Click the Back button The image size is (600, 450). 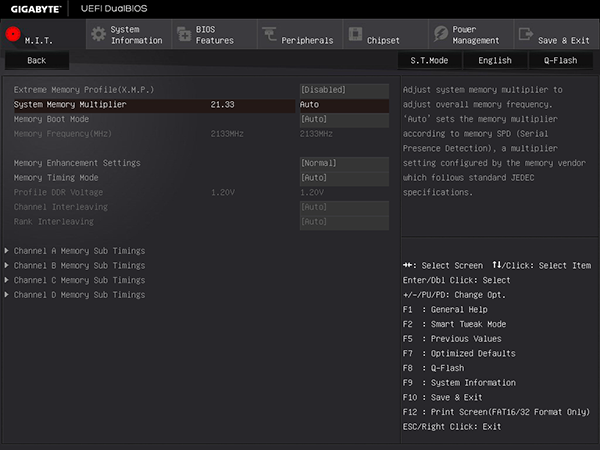pos(37,60)
